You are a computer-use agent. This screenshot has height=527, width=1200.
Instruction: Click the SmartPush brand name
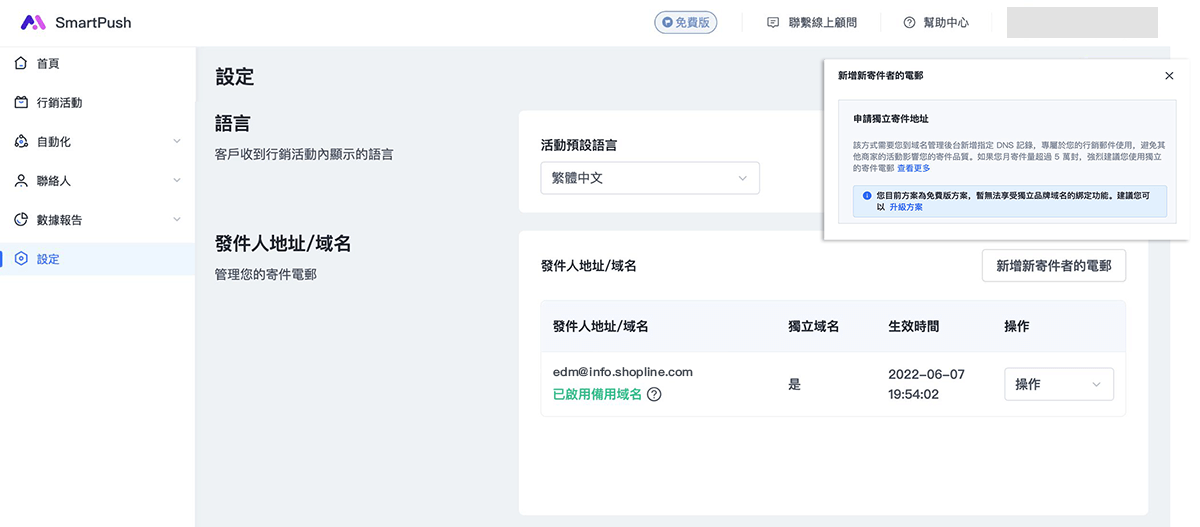[93, 22]
